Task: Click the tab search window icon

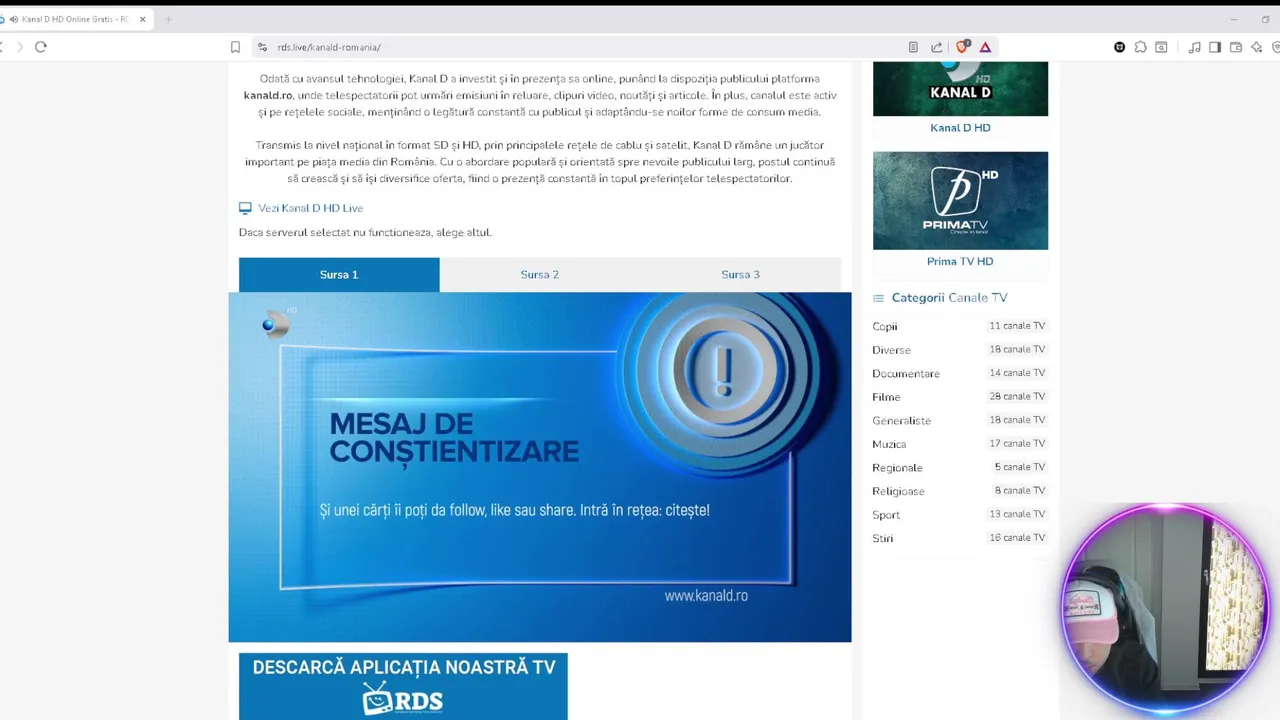Action: point(1161,47)
